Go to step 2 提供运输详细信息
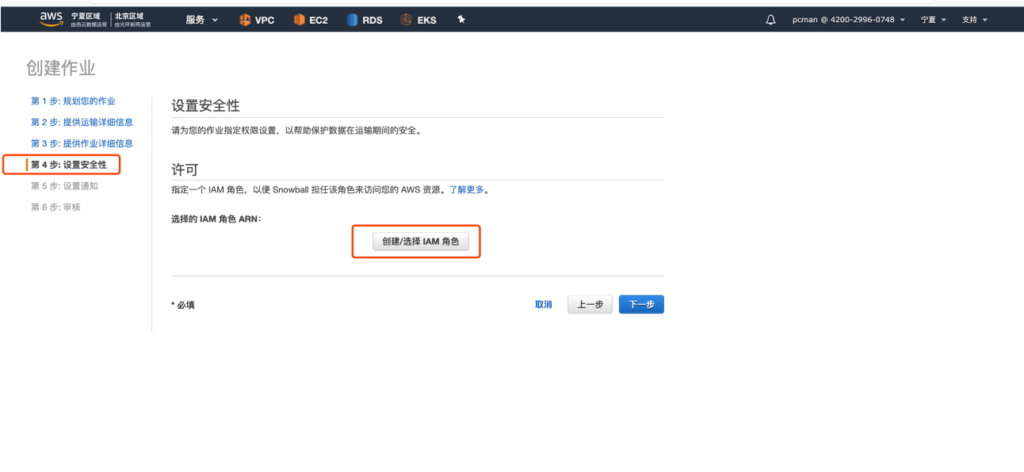The width and height of the screenshot is (1024, 472). coord(82,122)
